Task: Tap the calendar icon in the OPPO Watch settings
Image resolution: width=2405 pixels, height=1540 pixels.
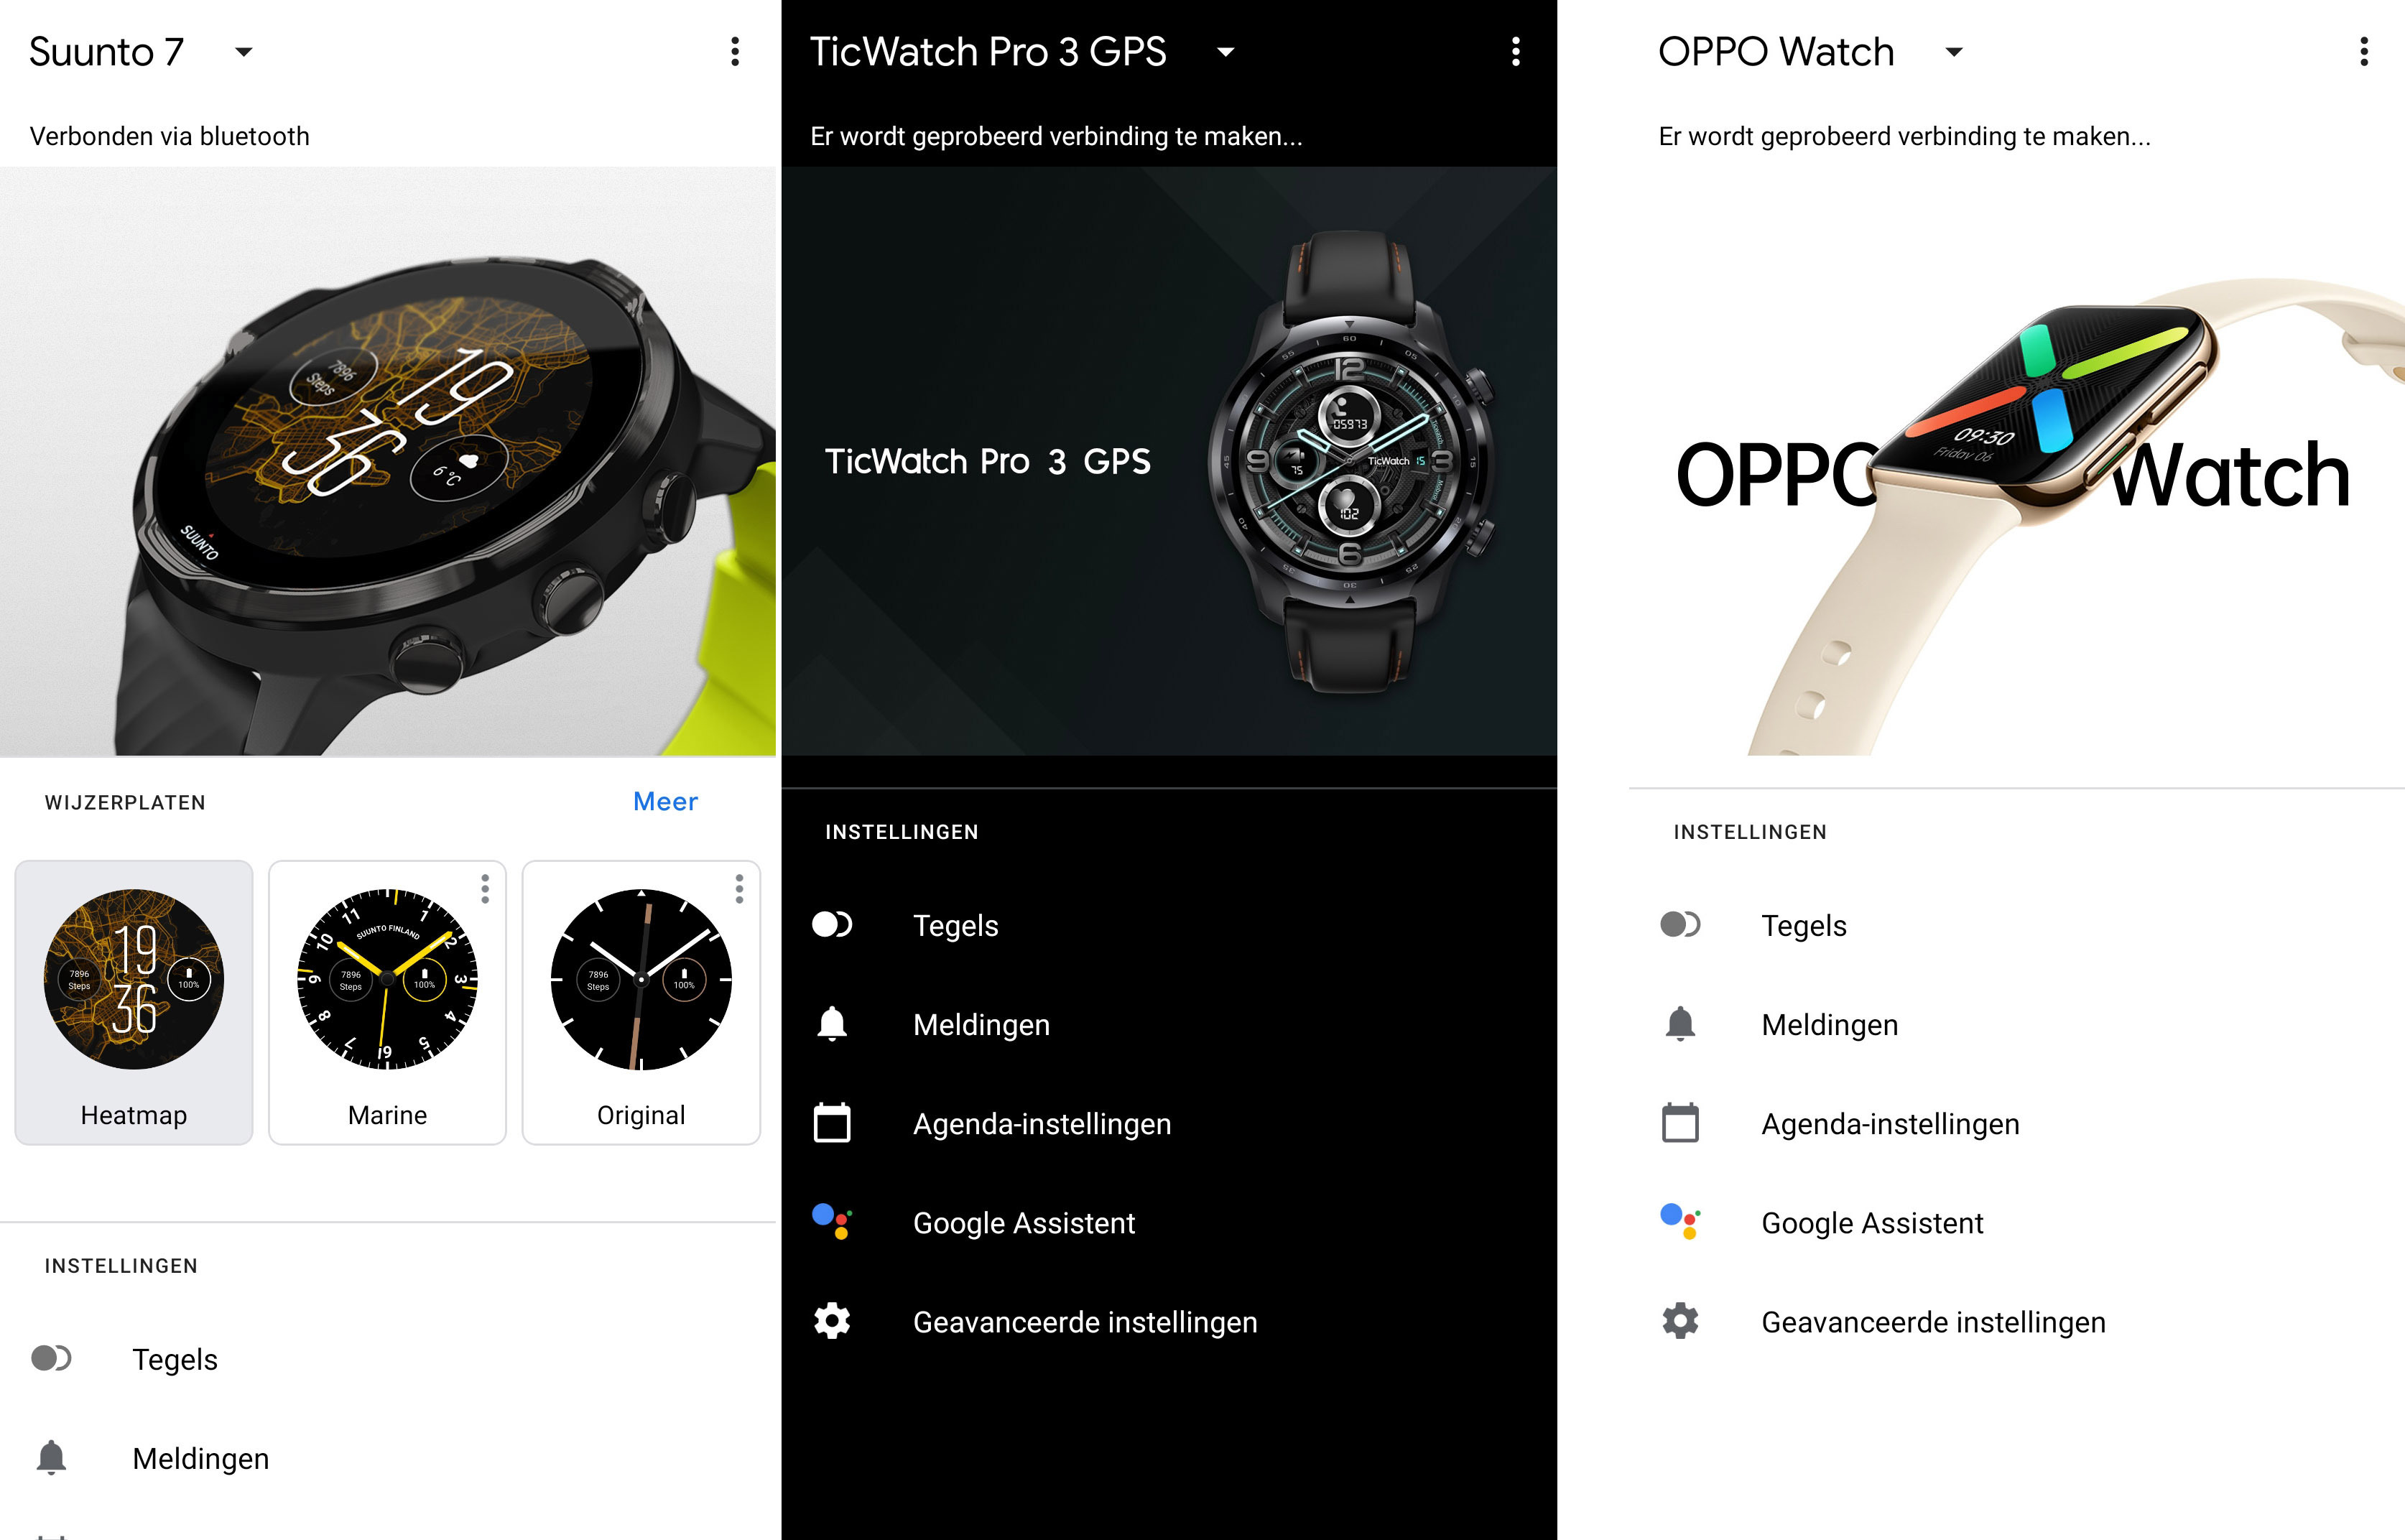Action: (x=1680, y=1123)
